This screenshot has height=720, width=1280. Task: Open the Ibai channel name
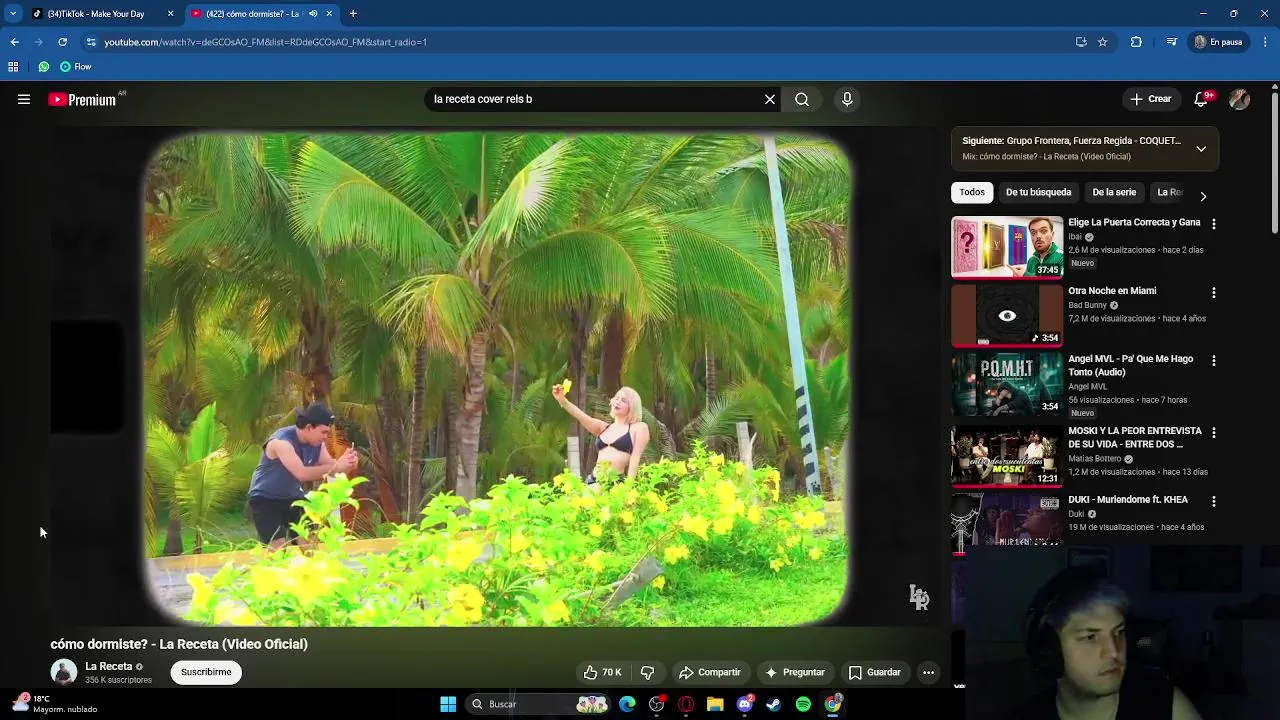(1075, 237)
